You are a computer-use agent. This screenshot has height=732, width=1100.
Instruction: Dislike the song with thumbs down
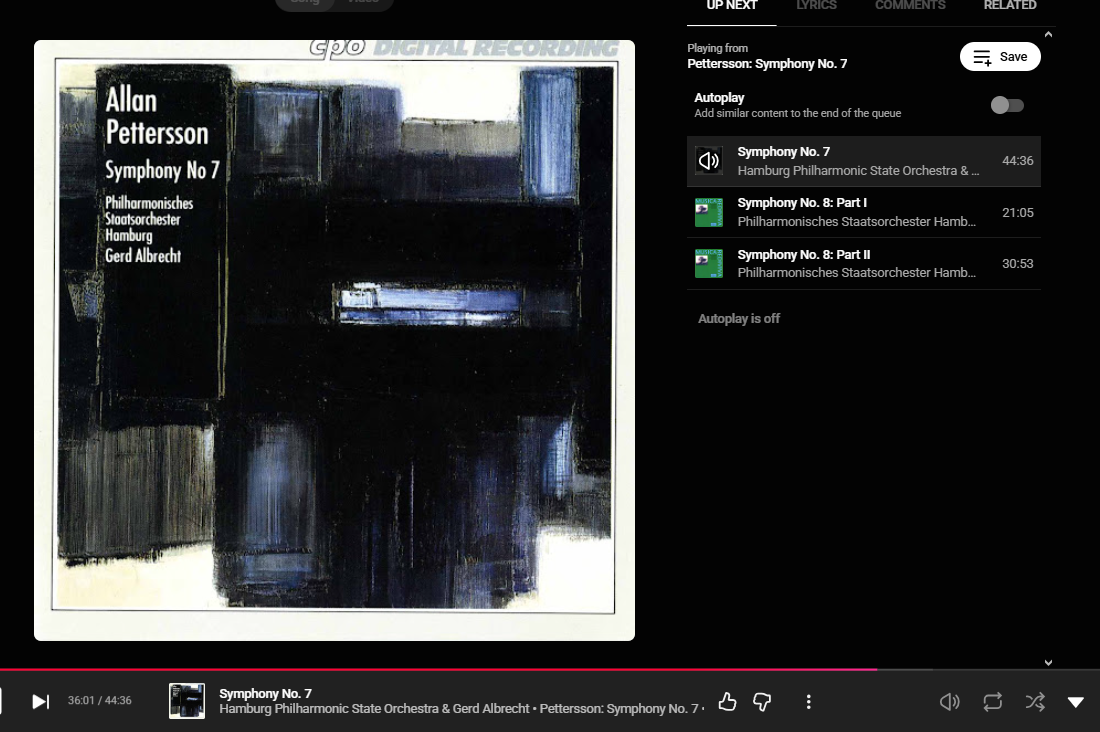(x=762, y=701)
